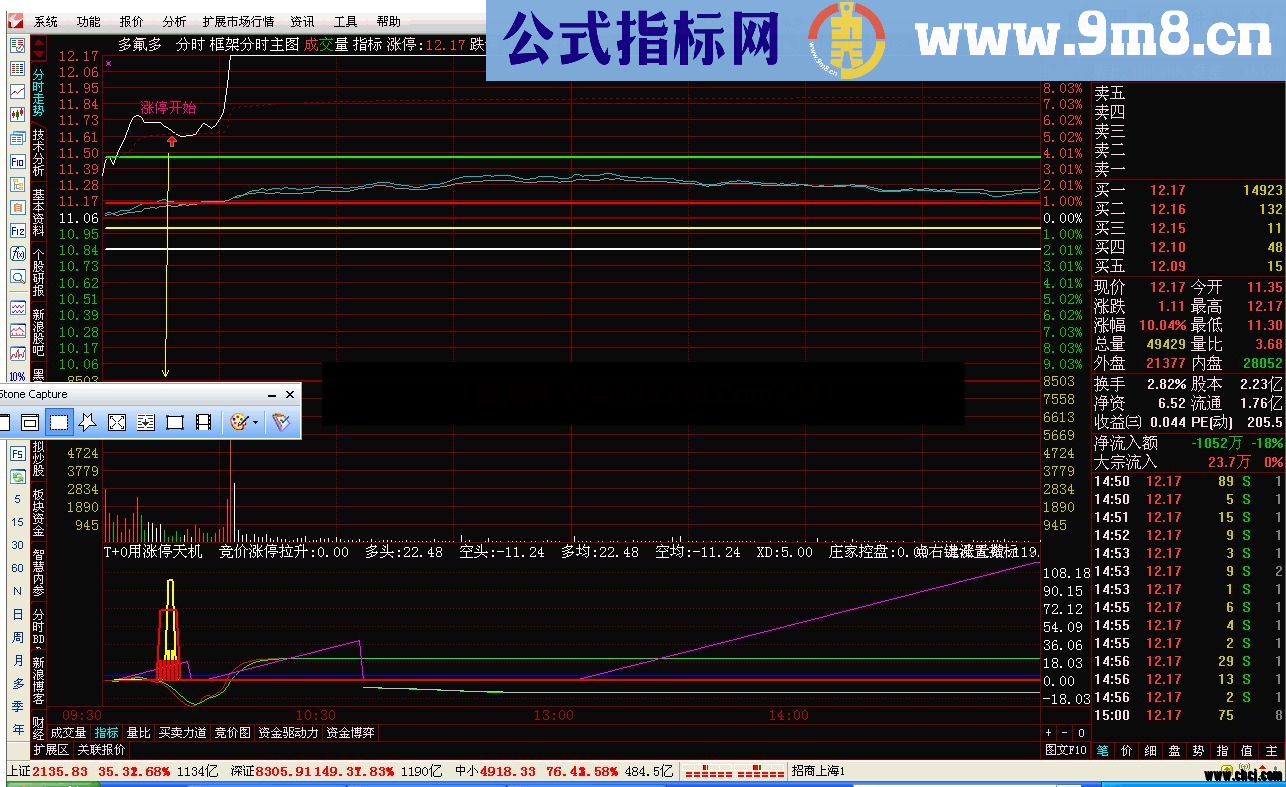Open the 分析 menu

[x=174, y=21]
